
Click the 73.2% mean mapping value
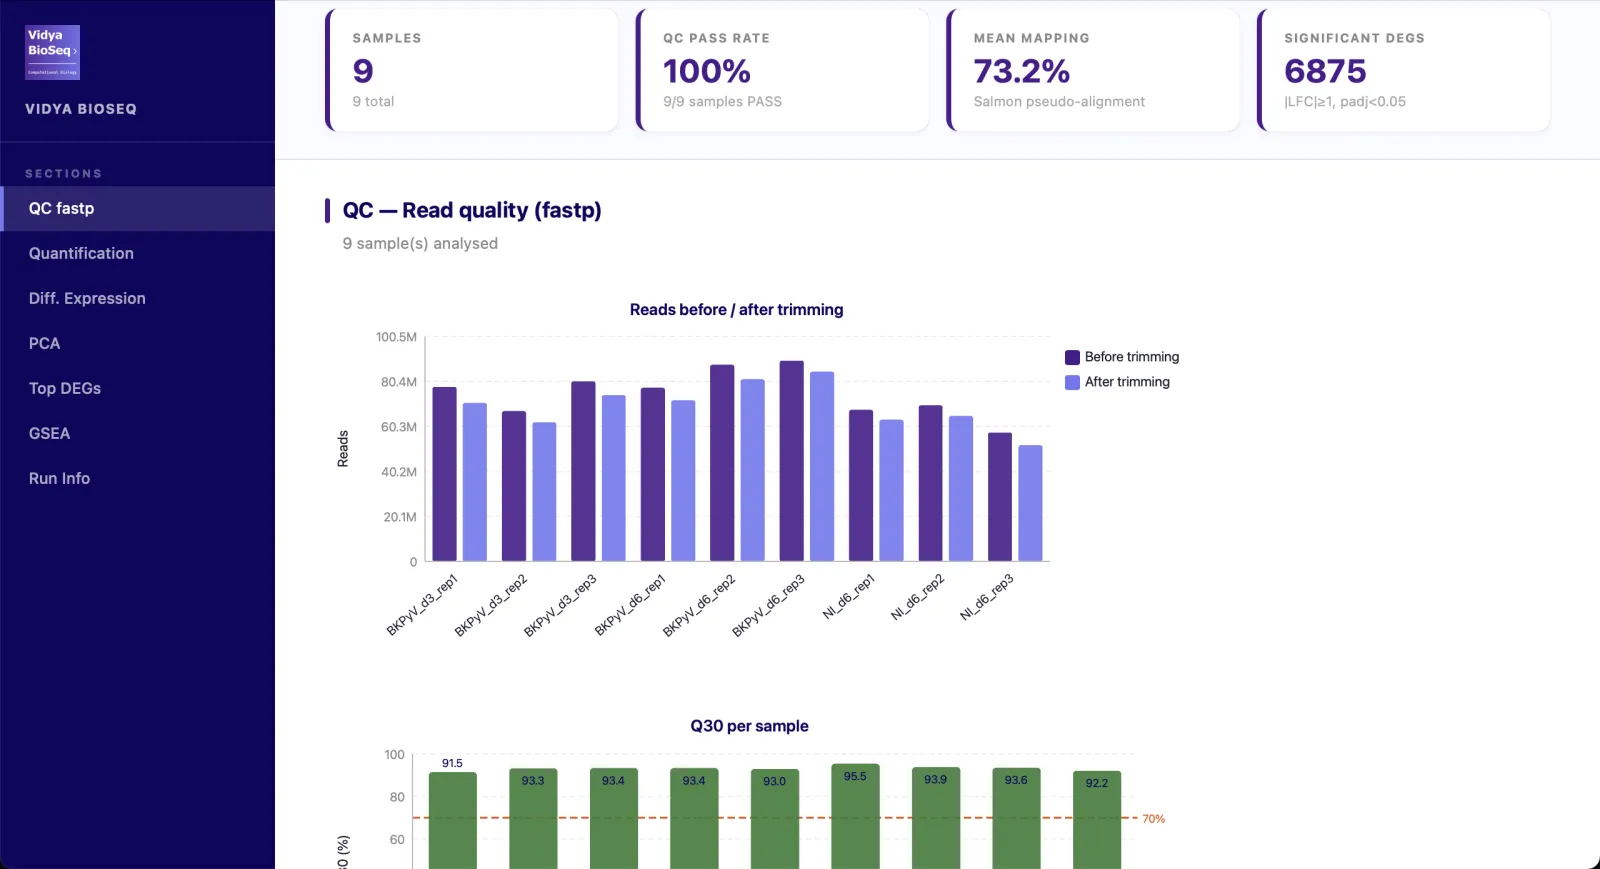pos(1022,71)
